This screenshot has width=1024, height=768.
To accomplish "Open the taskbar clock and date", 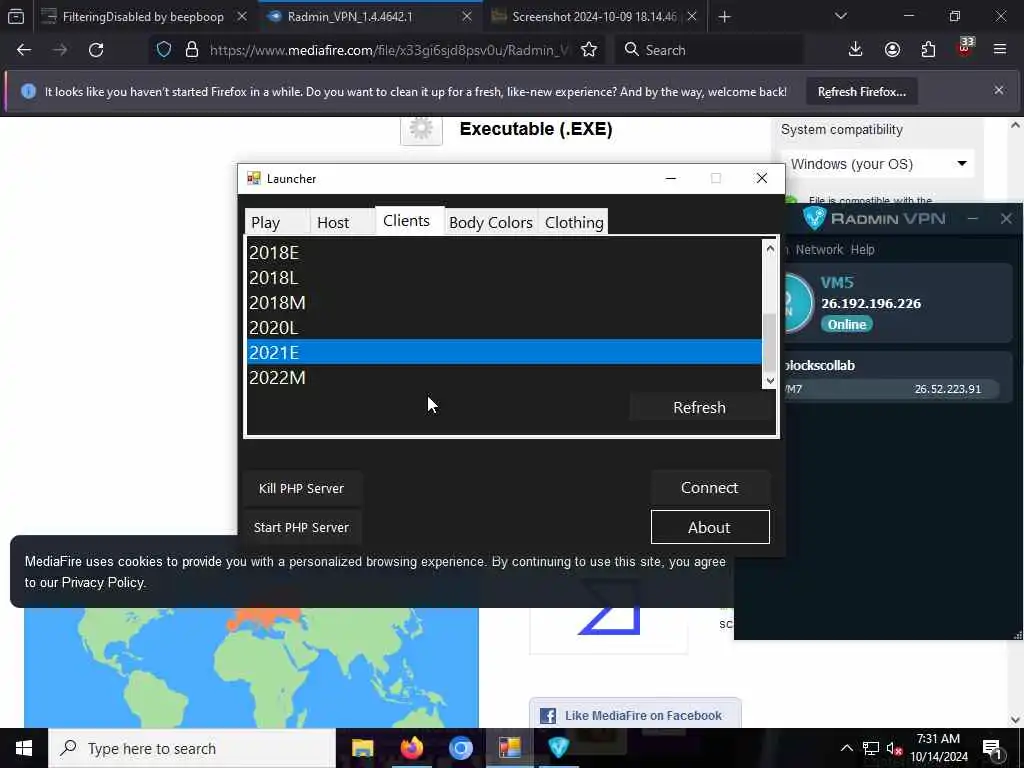I will point(938,748).
